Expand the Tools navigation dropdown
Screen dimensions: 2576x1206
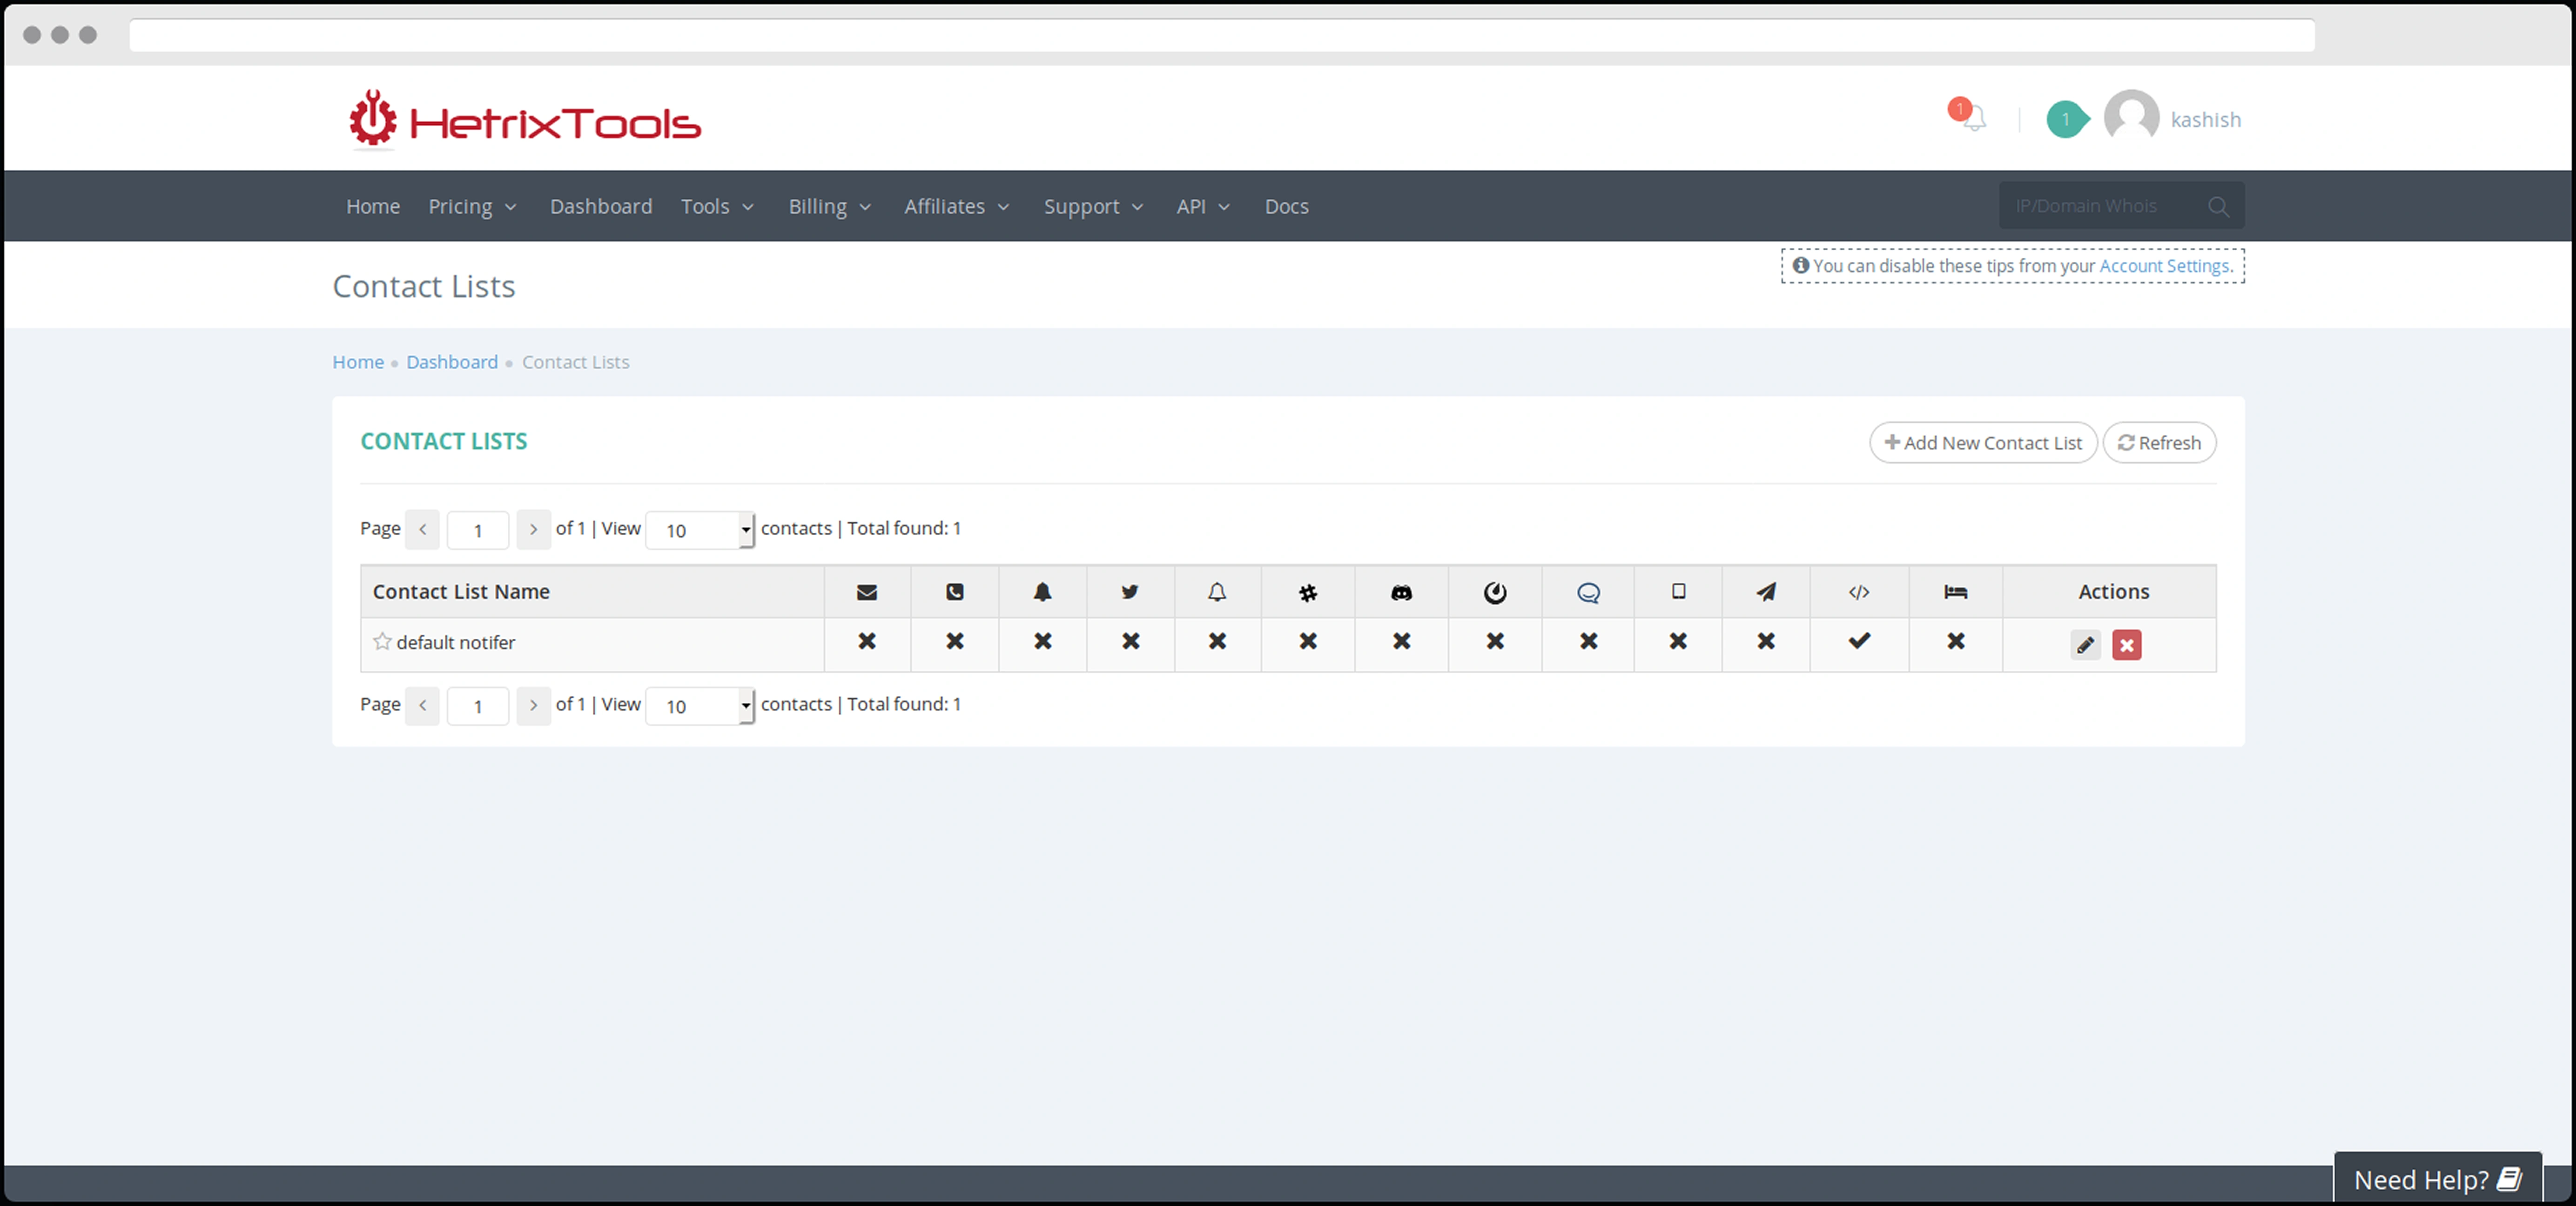(x=717, y=207)
